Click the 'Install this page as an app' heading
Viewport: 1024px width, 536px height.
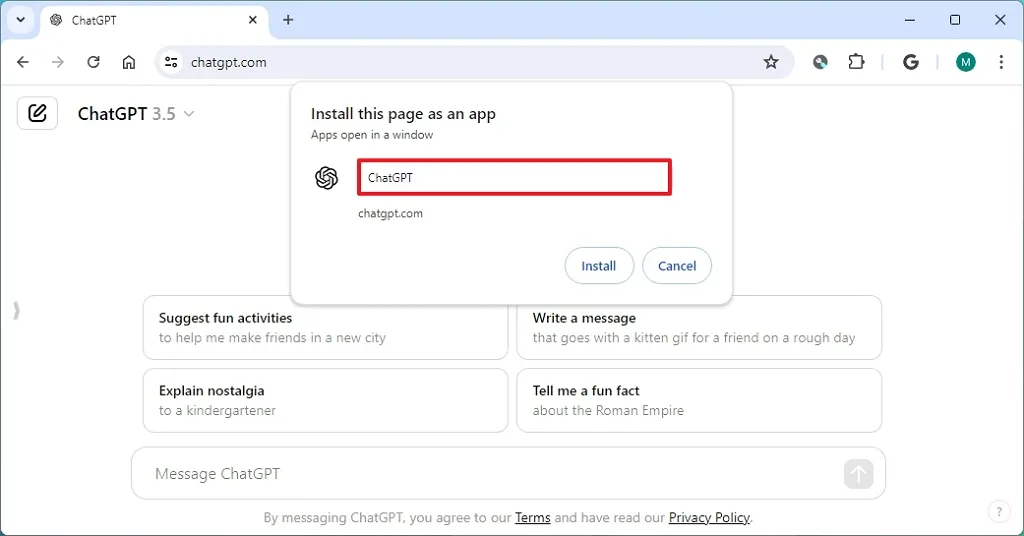coord(403,114)
